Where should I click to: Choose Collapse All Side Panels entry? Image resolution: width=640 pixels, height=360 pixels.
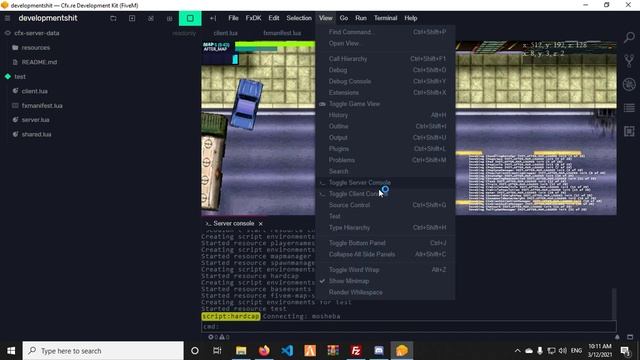coord(385,254)
